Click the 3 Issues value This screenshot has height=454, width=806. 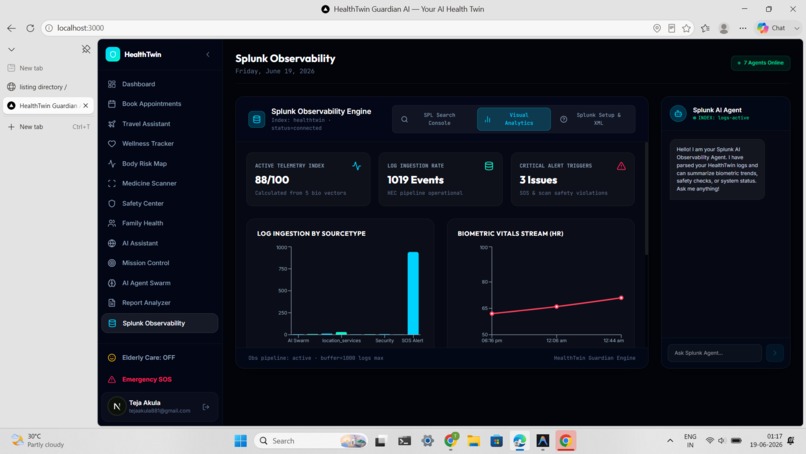coord(538,180)
